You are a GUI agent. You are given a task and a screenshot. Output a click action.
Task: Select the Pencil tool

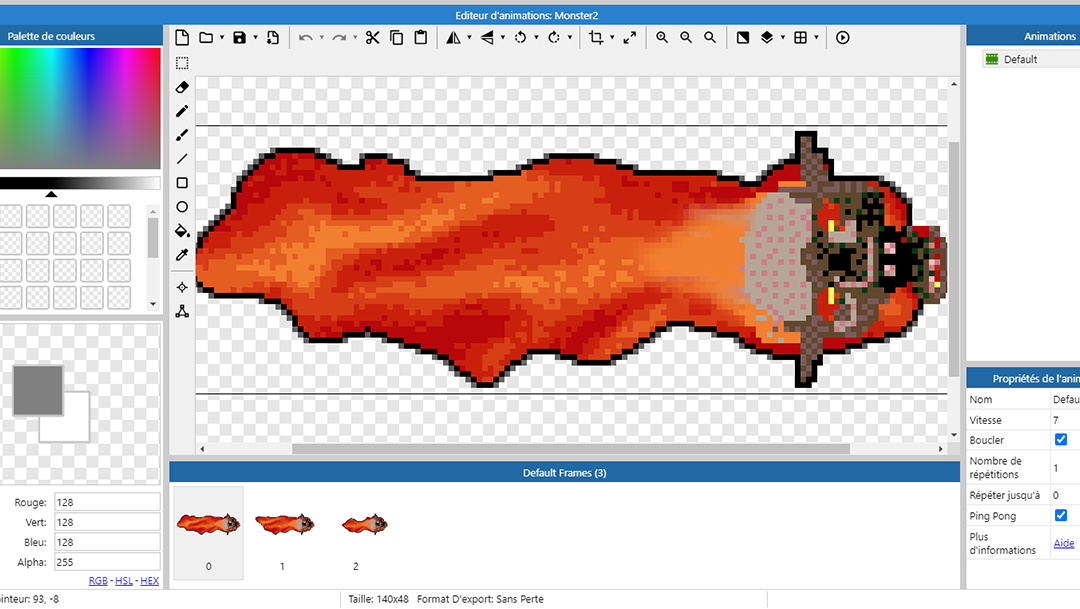[182, 111]
